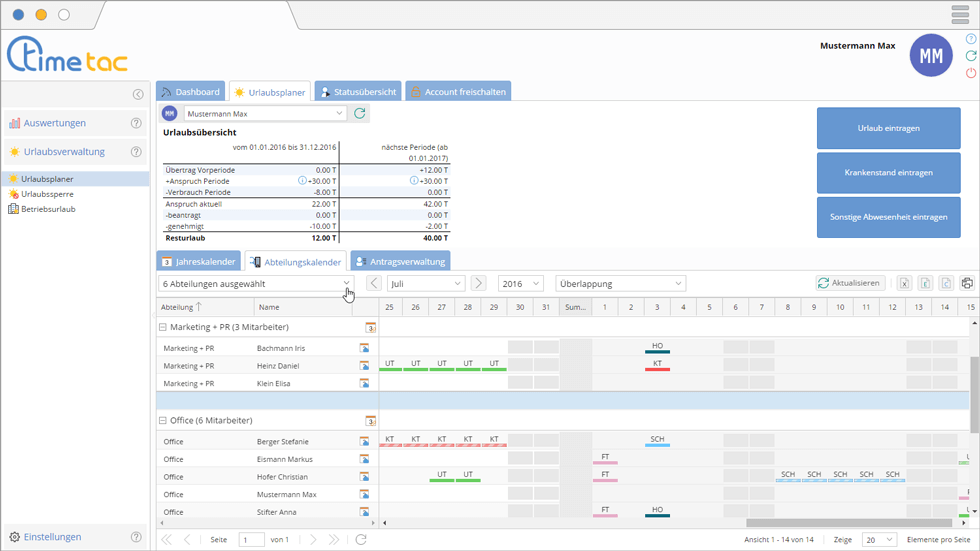Click the refresh icon beside Mustermann Max dropdown
Viewport: 980px width, 551px height.
[360, 114]
